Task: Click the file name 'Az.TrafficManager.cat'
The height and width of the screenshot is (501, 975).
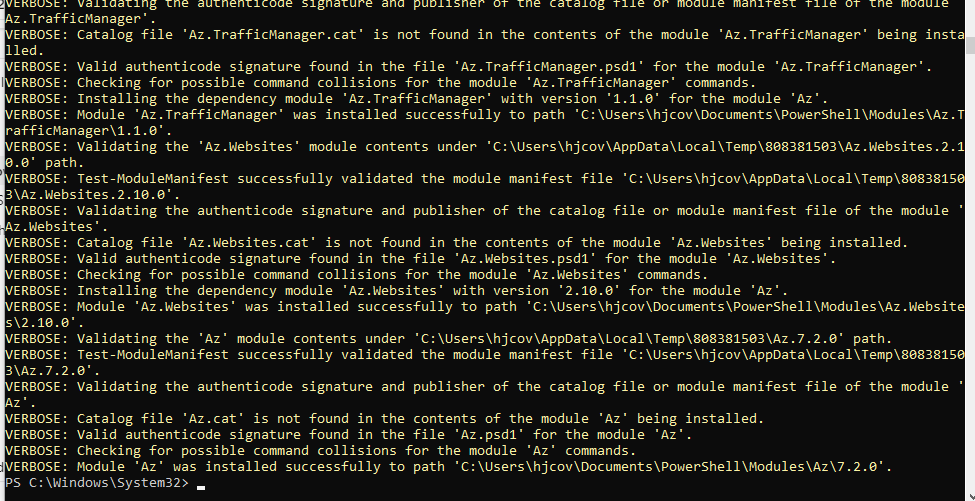Action: pos(271,35)
